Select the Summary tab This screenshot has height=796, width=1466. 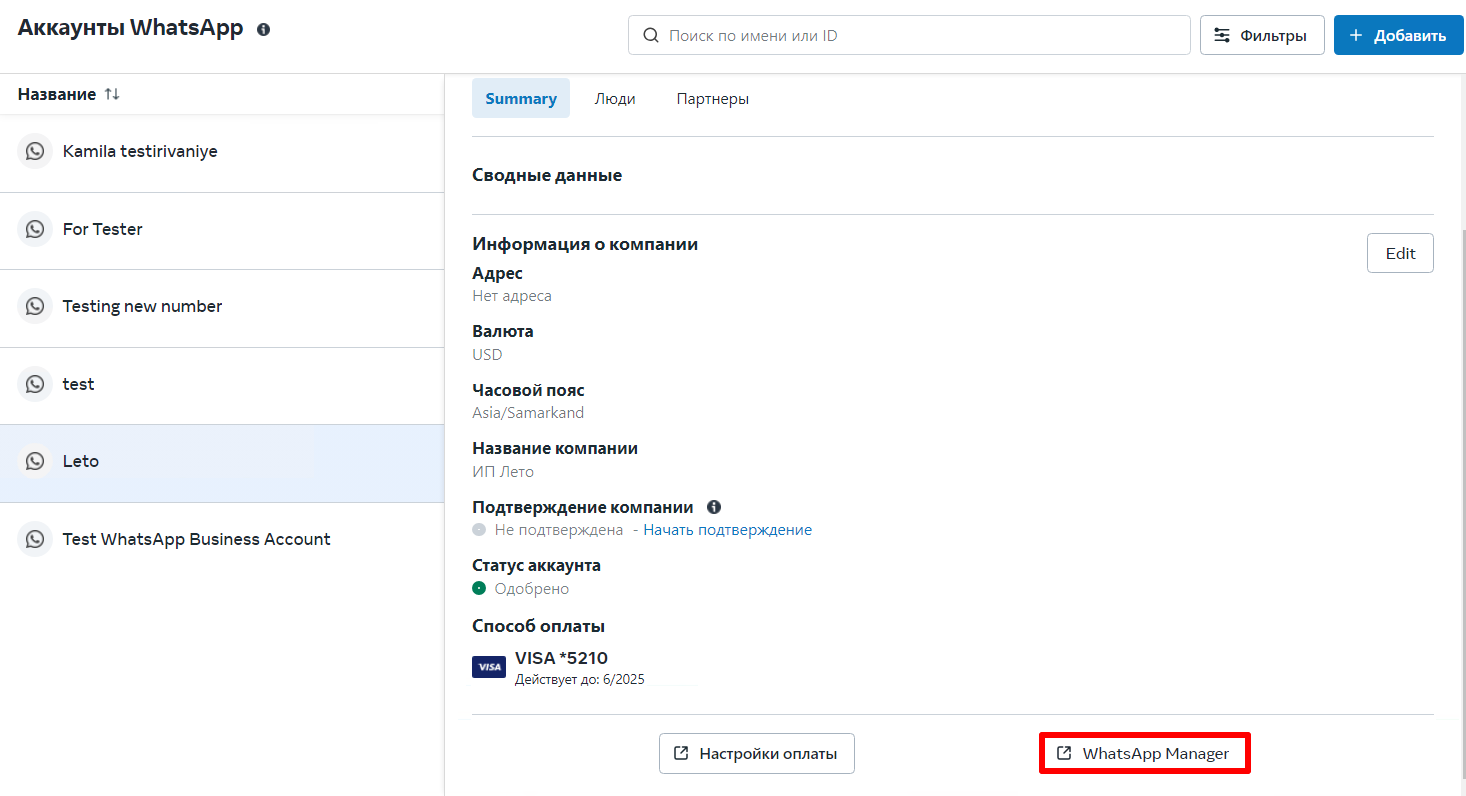[521, 99]
